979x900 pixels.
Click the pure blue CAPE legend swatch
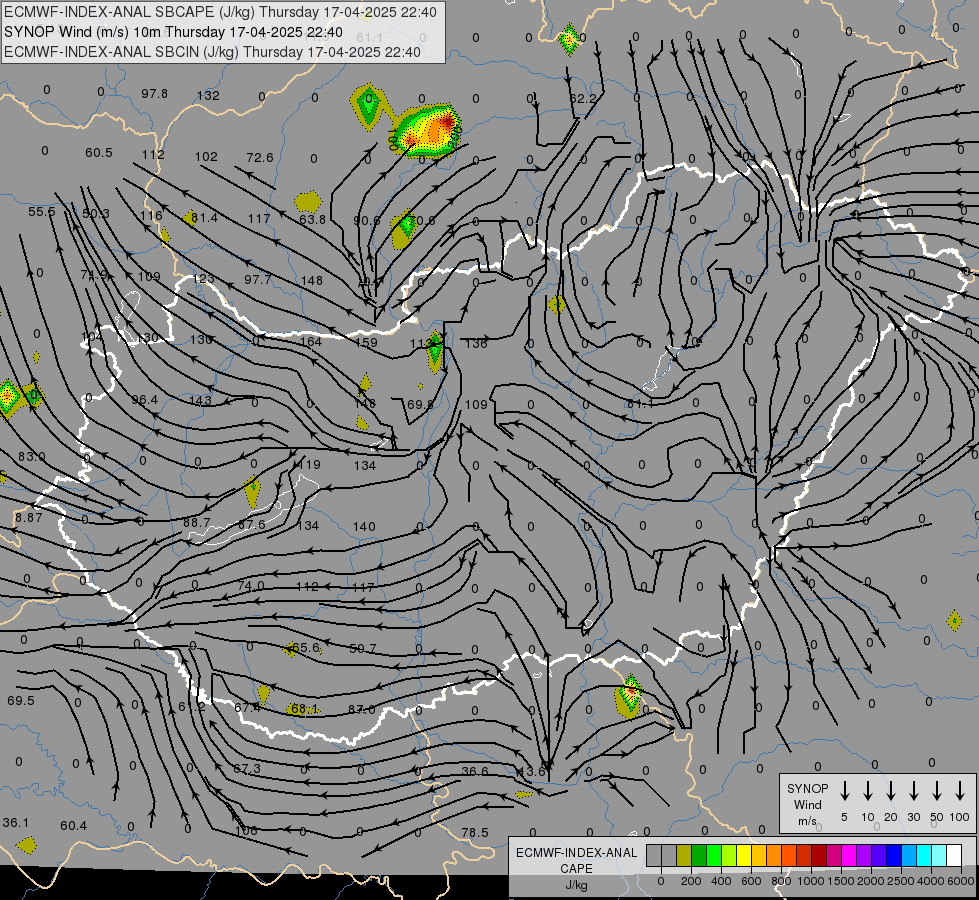click(894, 856)
